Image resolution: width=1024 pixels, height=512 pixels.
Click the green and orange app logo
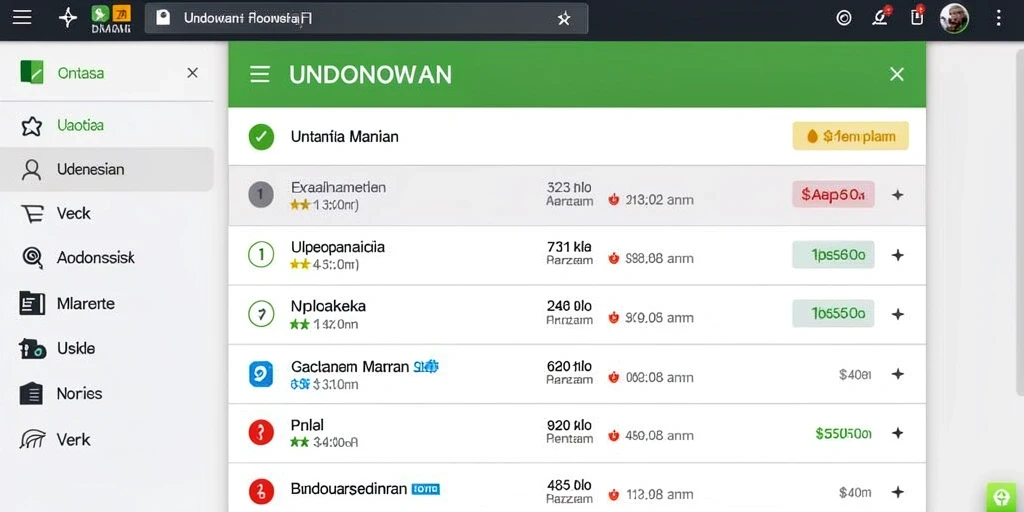click(111, 18)
